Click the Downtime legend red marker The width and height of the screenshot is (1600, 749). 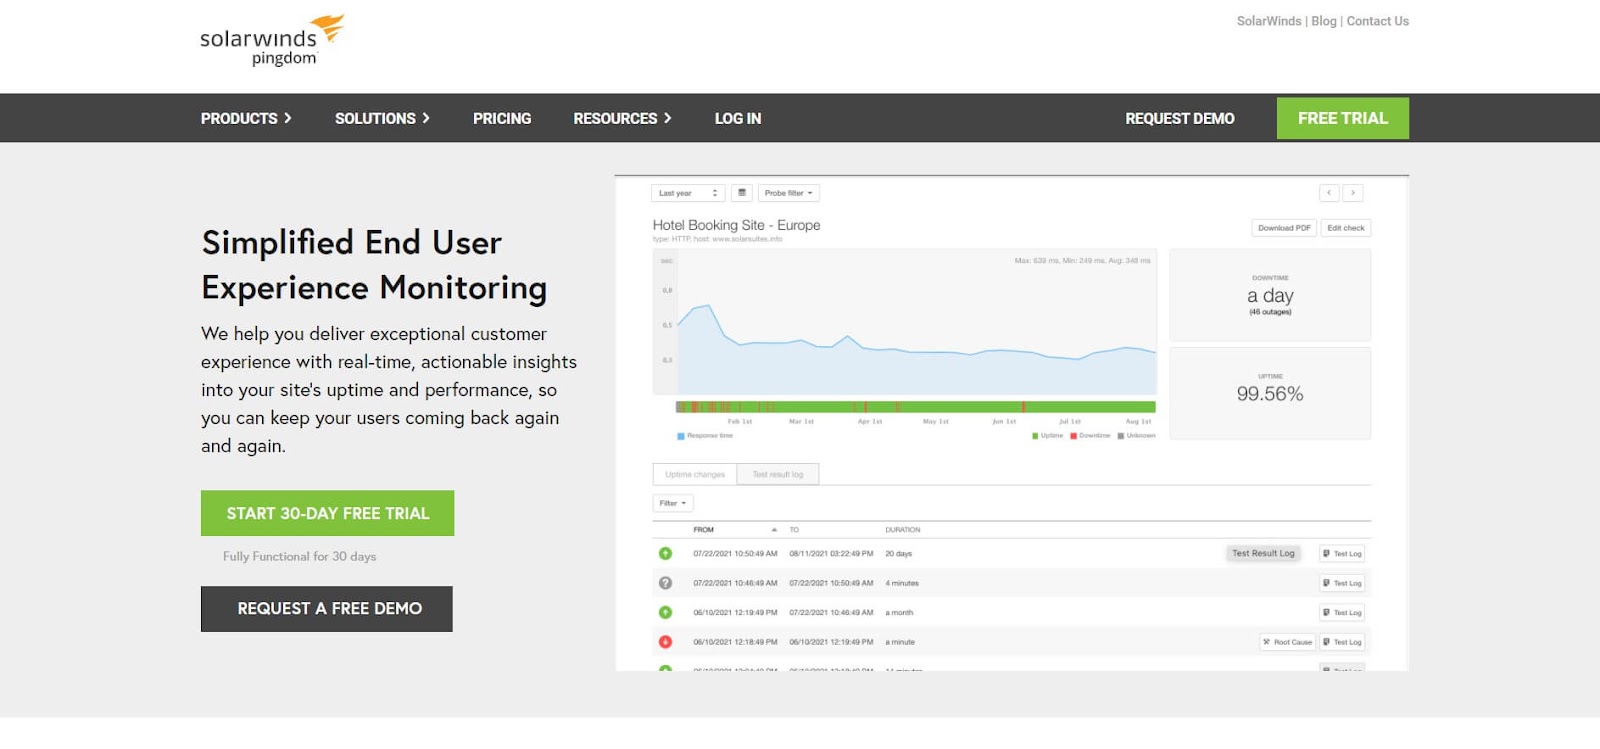1073,436
